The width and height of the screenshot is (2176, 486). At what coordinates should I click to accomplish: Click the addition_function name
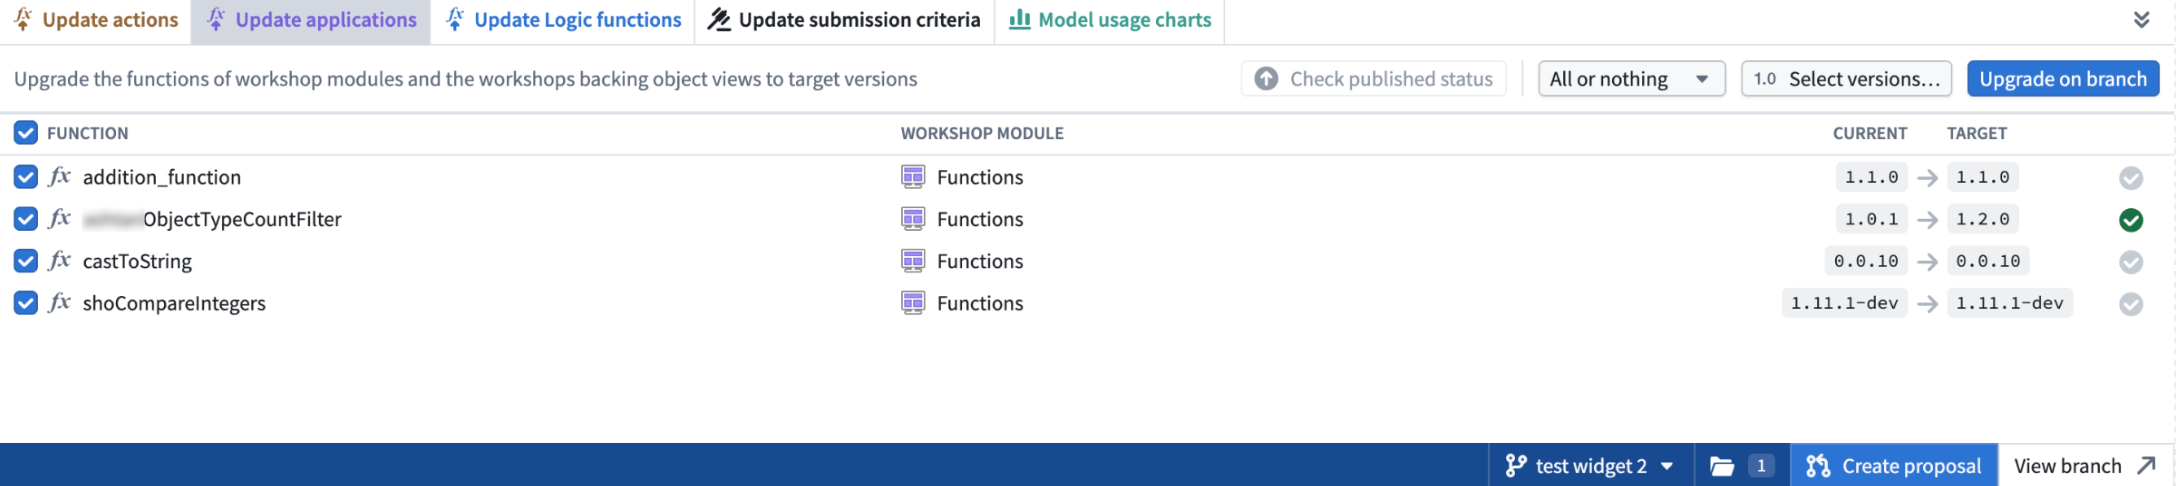click(162, 177)
